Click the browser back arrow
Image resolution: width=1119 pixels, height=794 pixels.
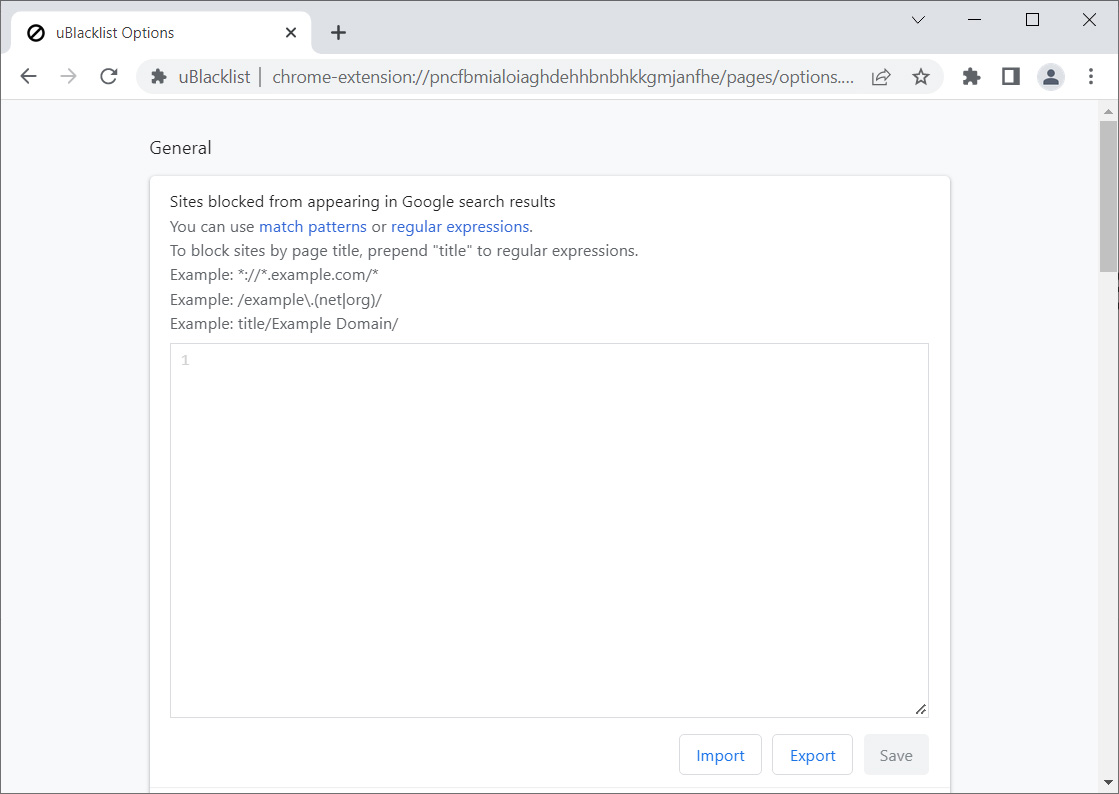tap(28, 77)
